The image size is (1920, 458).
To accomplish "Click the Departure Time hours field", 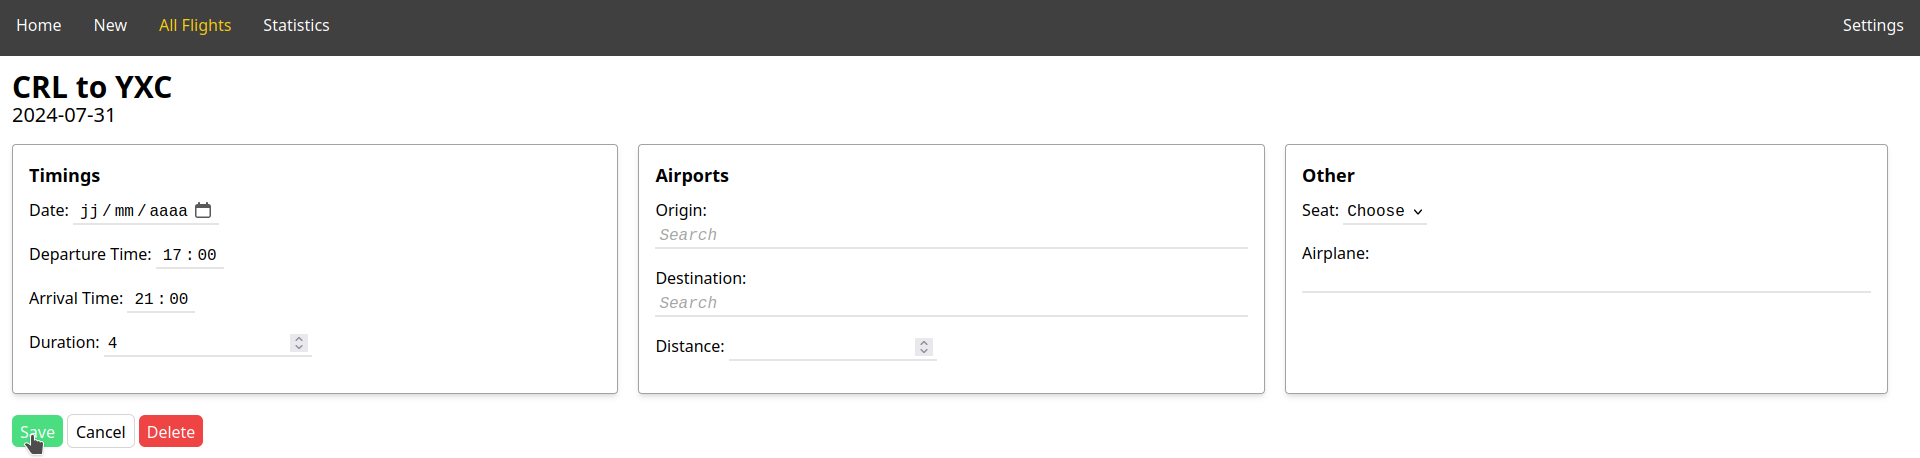I will tap(172, 255).
